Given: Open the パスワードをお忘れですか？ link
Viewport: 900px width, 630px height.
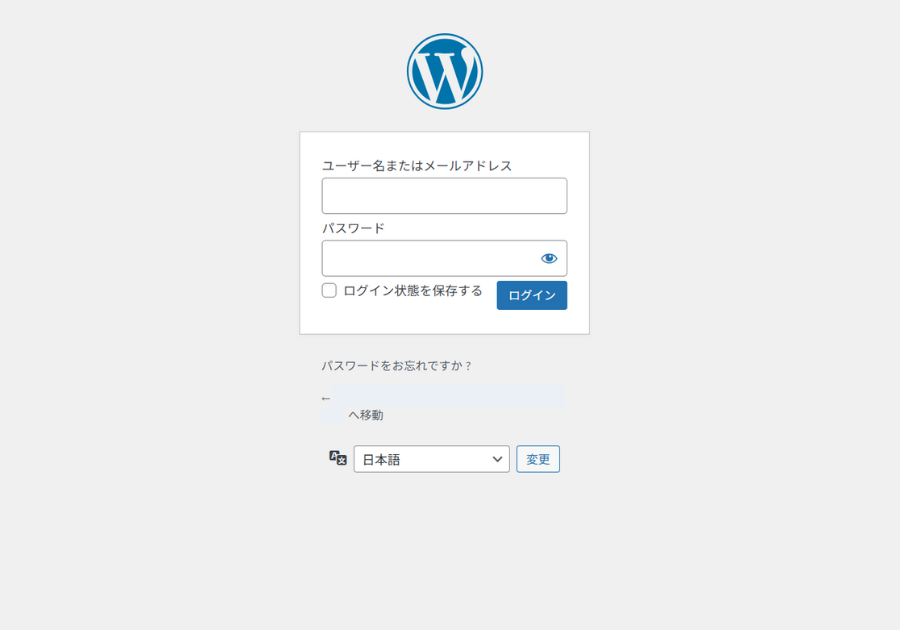Looking at the screenshot, I should (x=397, y=366).
